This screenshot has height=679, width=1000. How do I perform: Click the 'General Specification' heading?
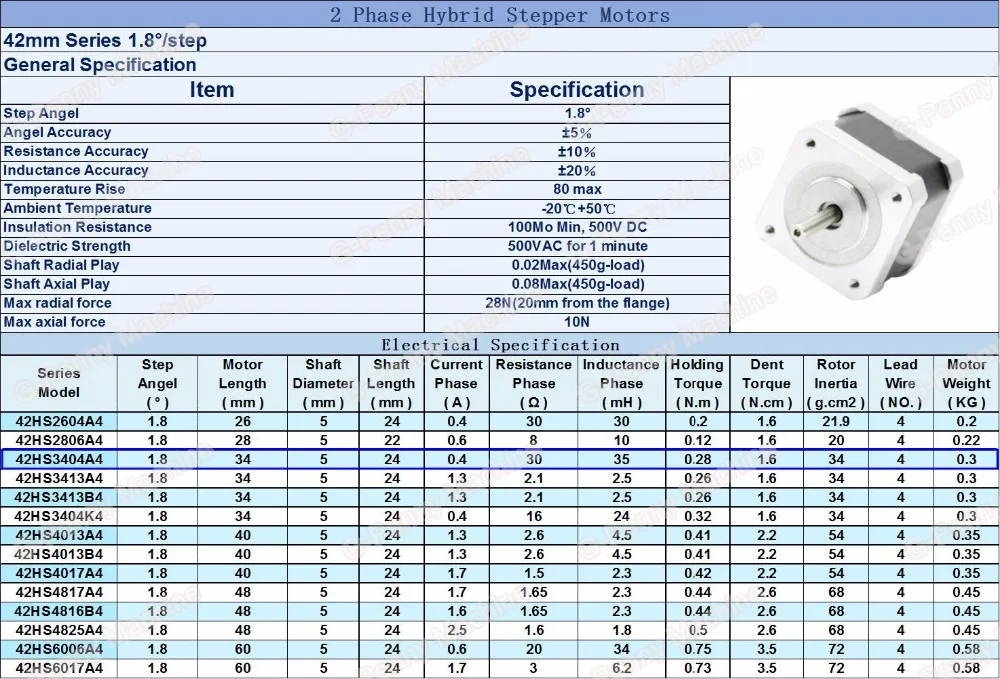pos(100,64)
